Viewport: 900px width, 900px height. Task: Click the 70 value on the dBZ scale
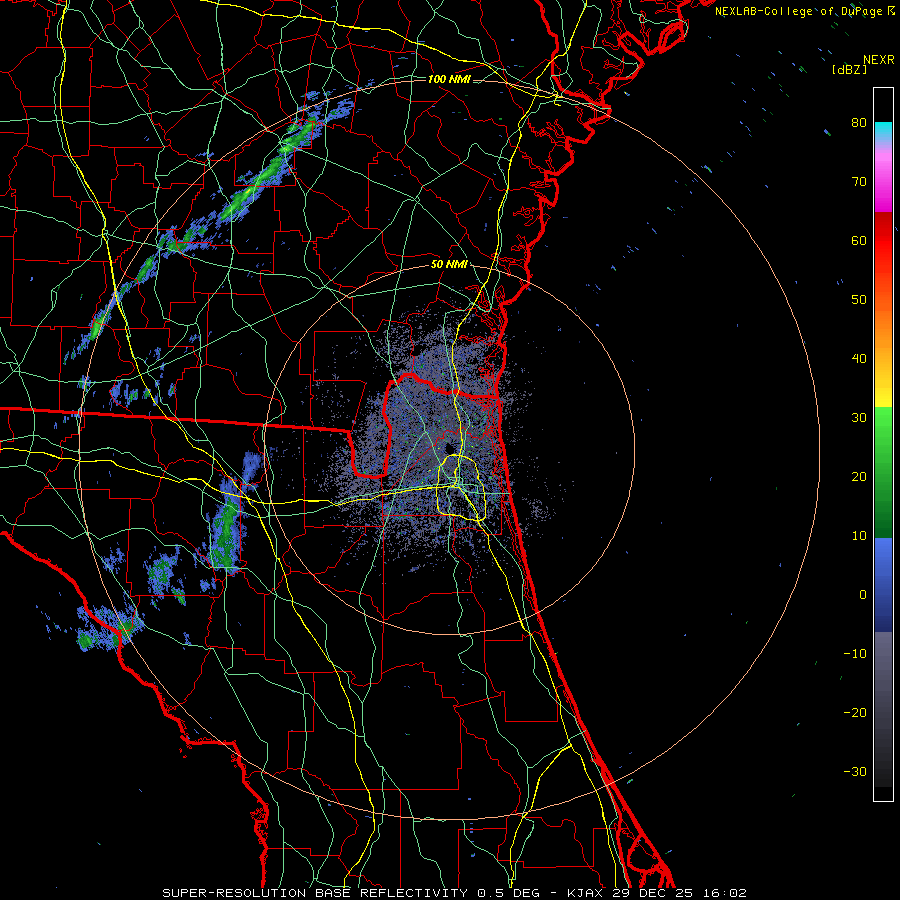click(x=859, y=181)
